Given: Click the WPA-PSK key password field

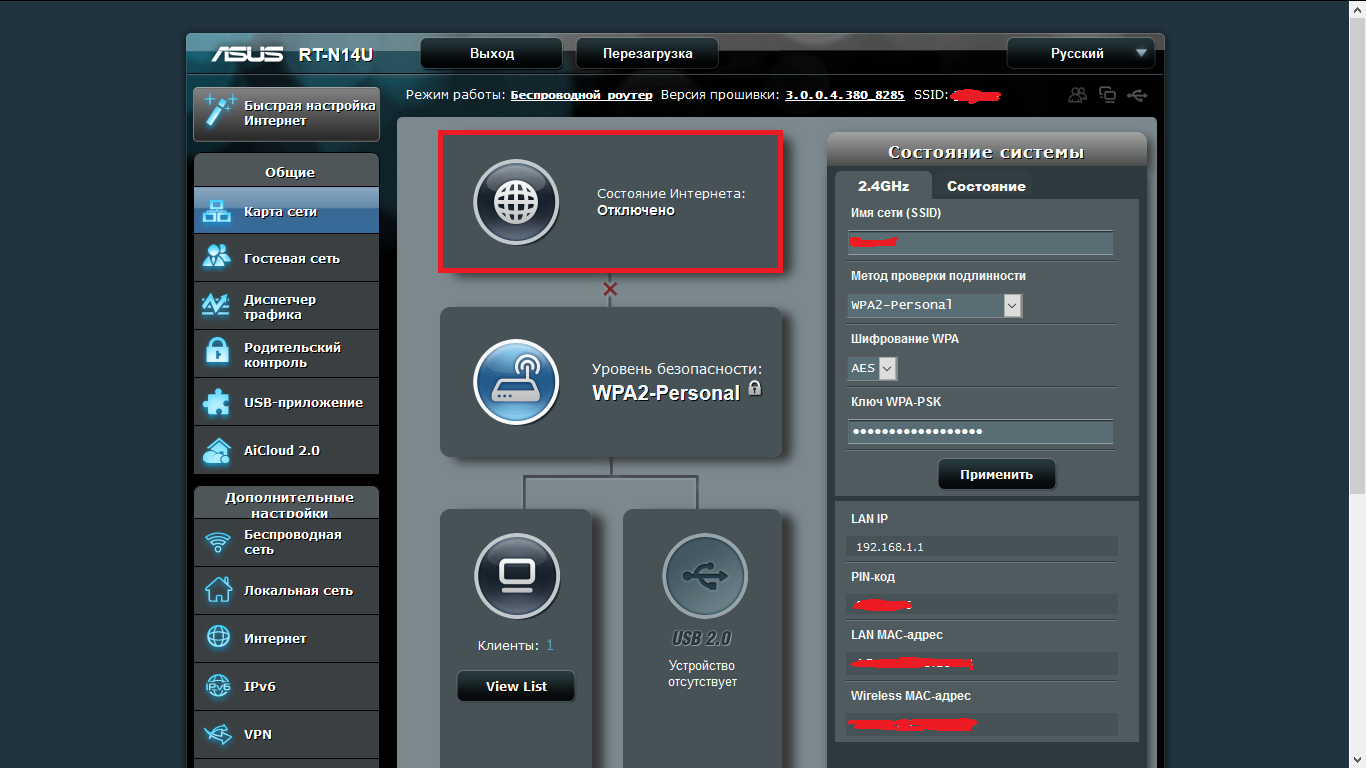Looking at the screenshot, I should click(x=980, y=431).
